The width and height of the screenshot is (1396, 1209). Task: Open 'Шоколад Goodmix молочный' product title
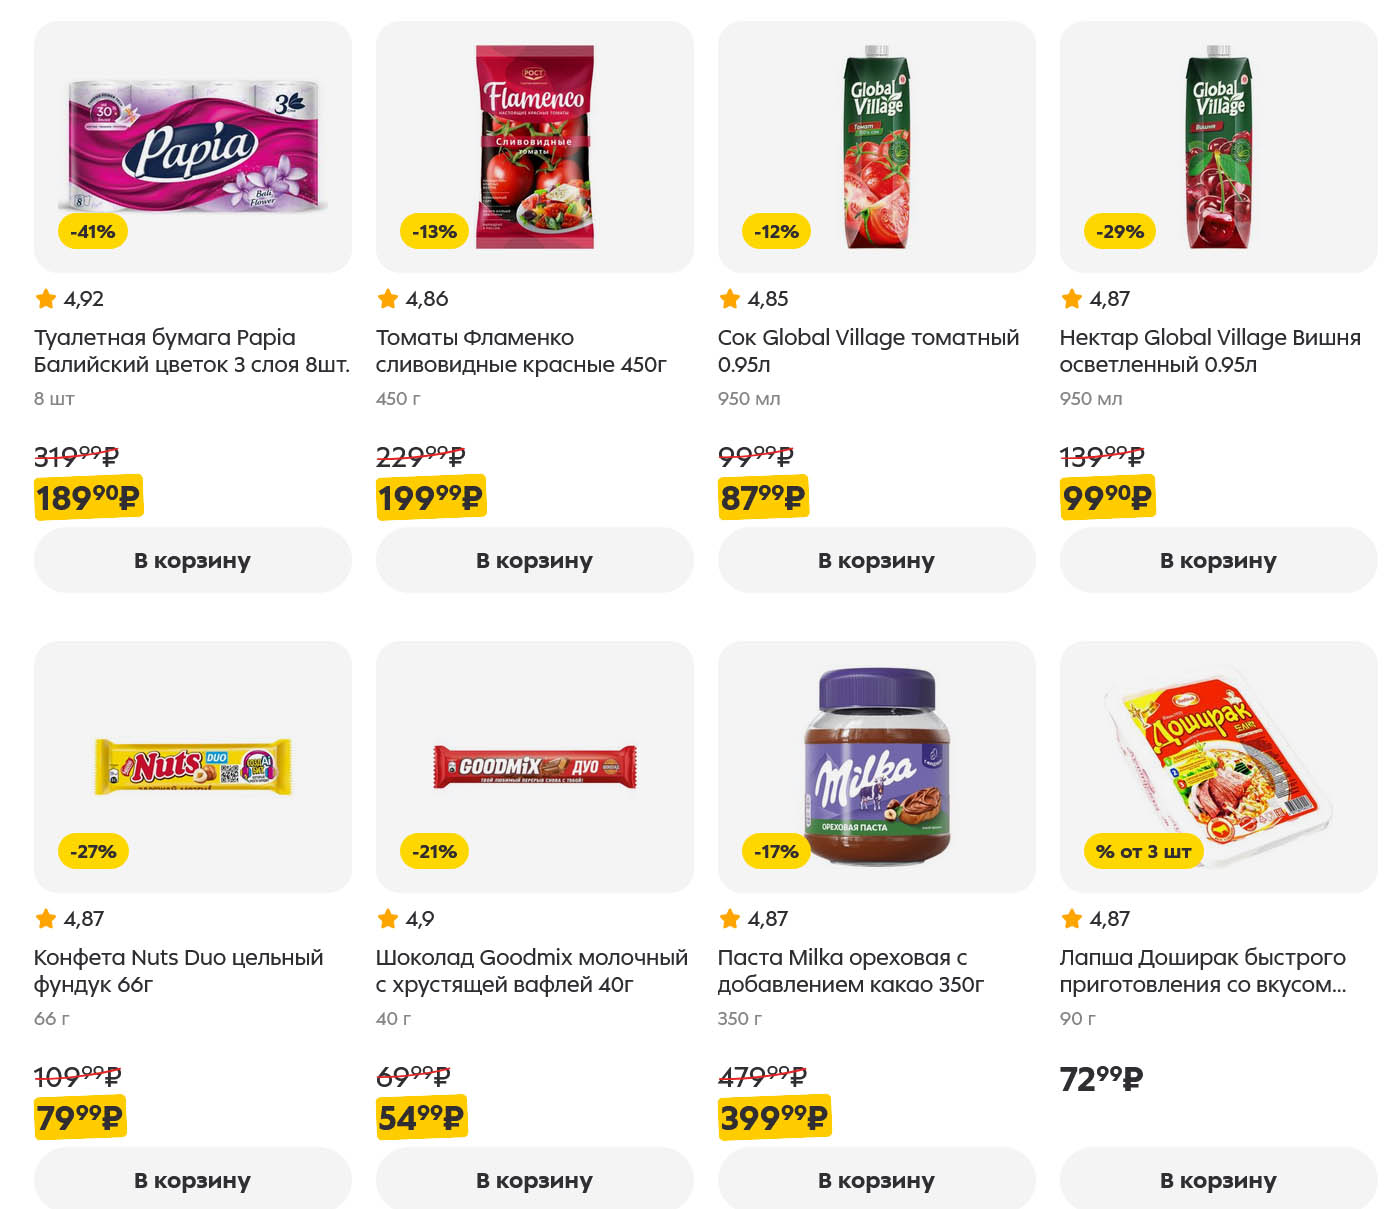[x=531, y=971]
